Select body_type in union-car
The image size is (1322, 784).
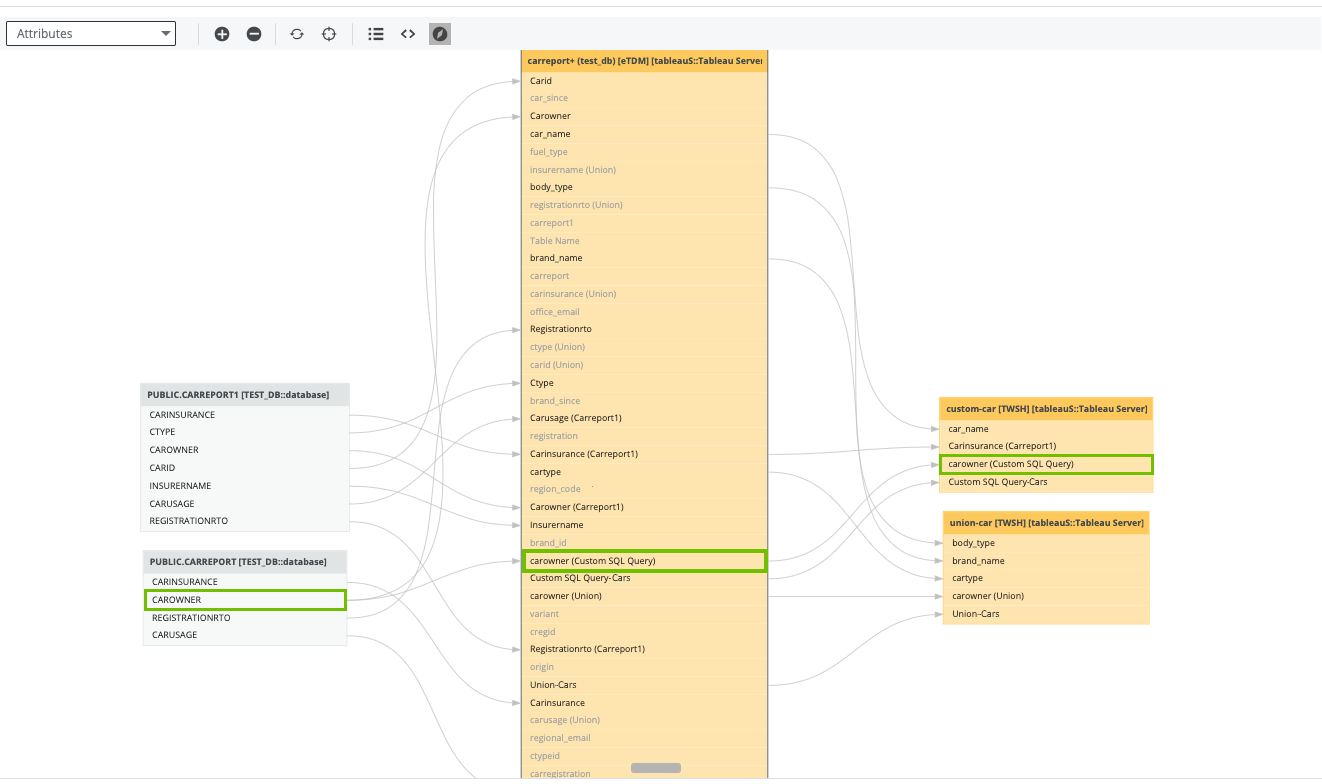[x=1046, y=543]
